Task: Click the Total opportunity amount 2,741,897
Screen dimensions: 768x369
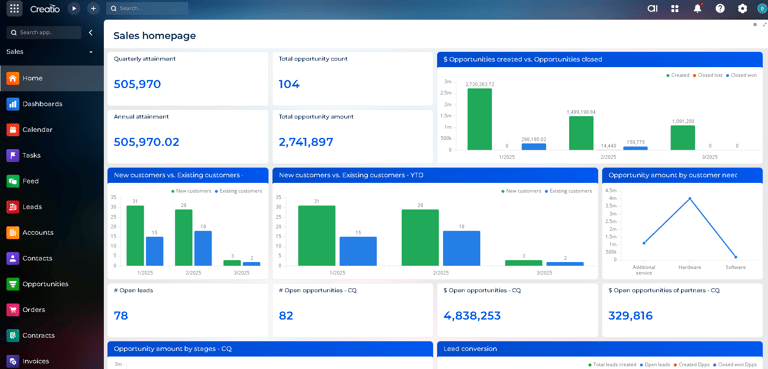Action: tap(306, 142)
